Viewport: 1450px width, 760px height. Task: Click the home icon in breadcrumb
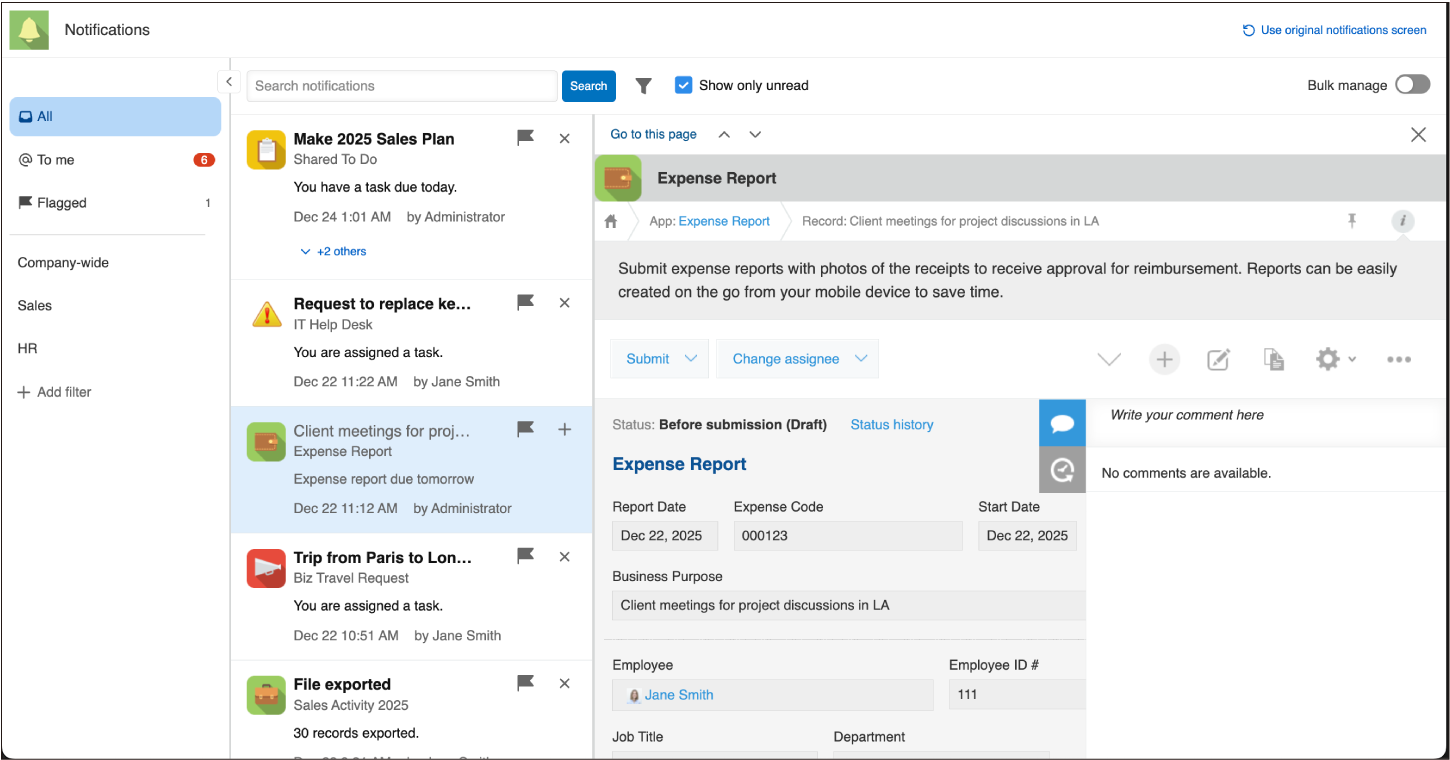(611, 221)
